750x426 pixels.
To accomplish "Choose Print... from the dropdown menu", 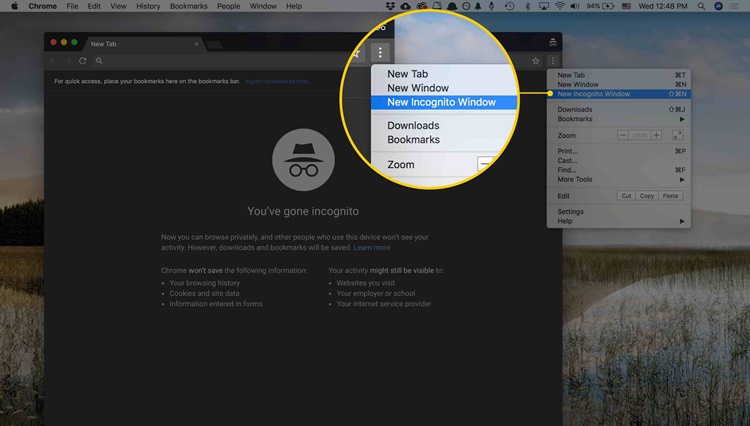I will point(618,151).
